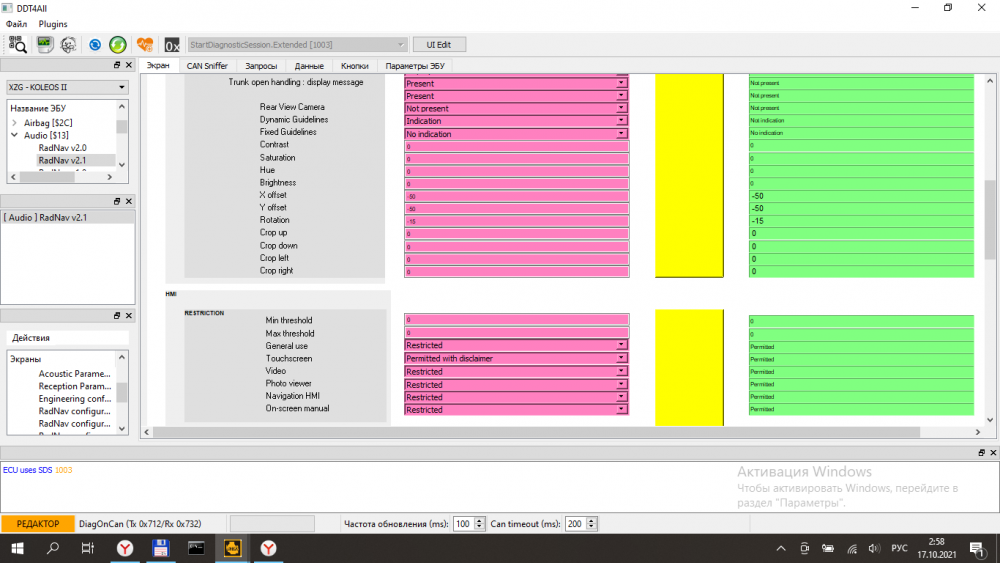Screen dimensions: 1000x563
Task: Close the log output panel
Action: [993, 452]
